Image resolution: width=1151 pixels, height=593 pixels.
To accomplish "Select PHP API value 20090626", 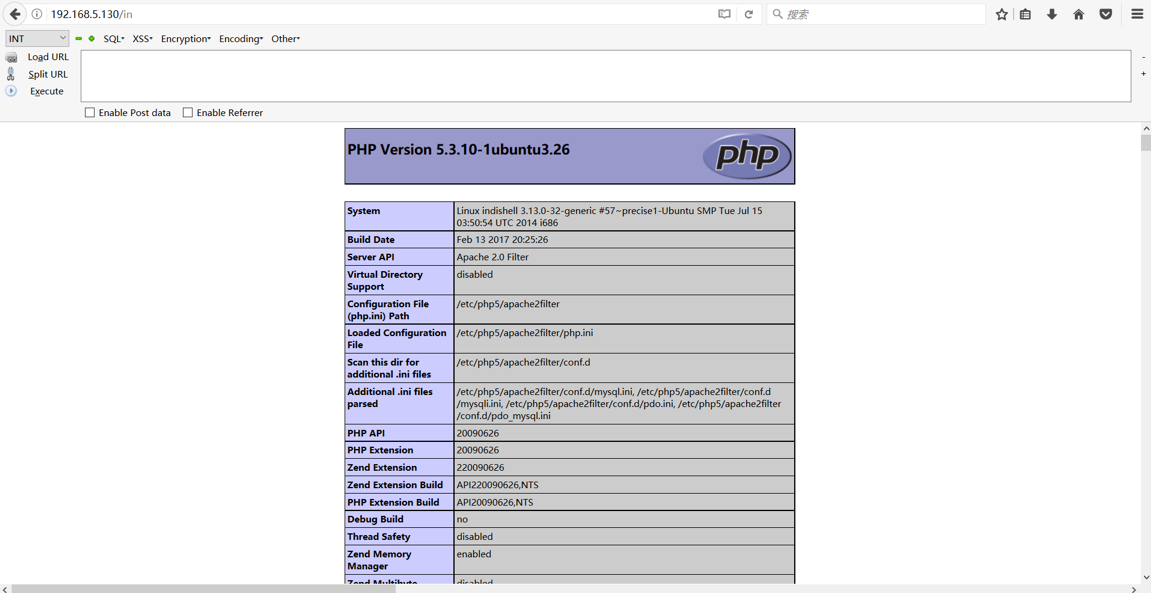I will 477,433.
